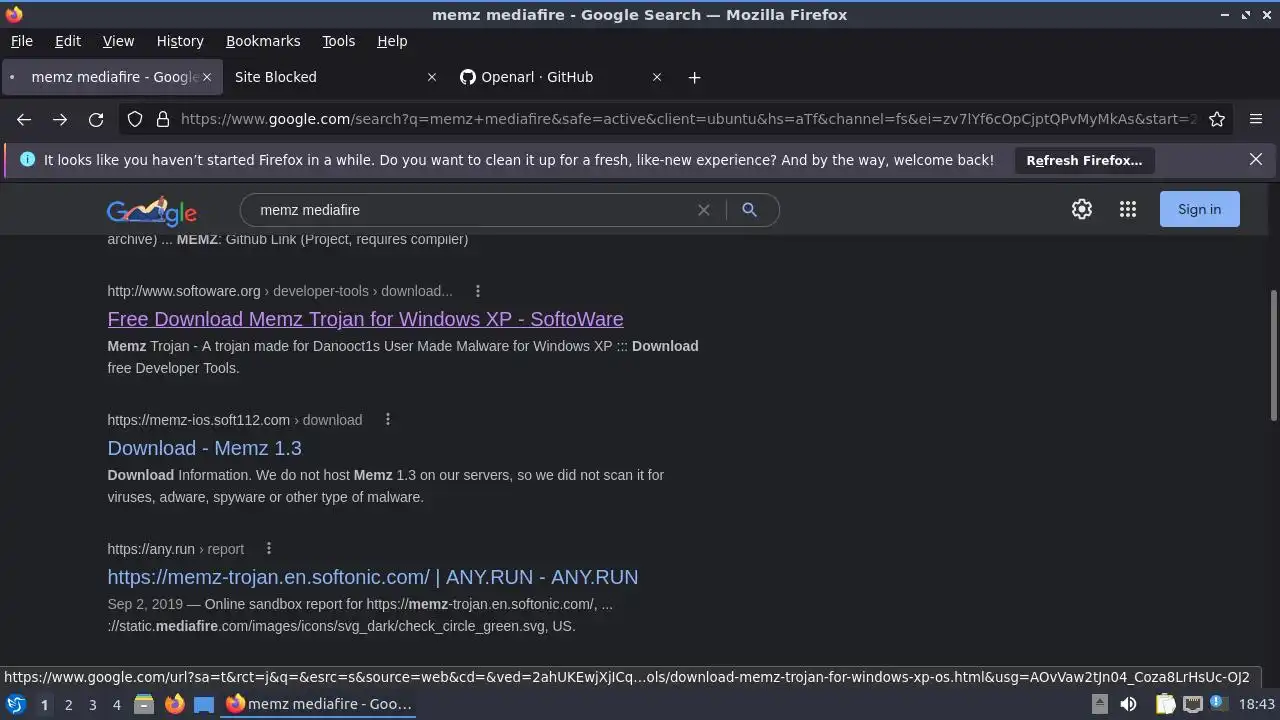Image resolution: width=1280 pixels, height=720 pixels.
Task: Focus the memz mediafire search field
Action: coord(470,210)
